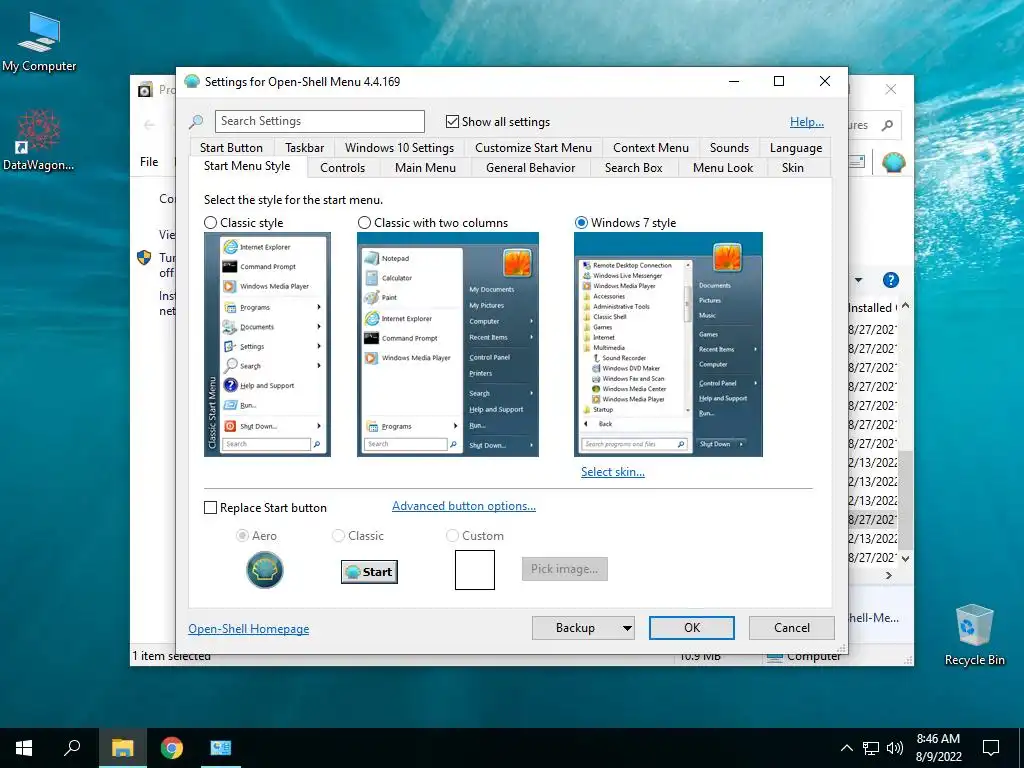Click the Open-Shell icon in background window toolbar

click(x=893, y=162)
